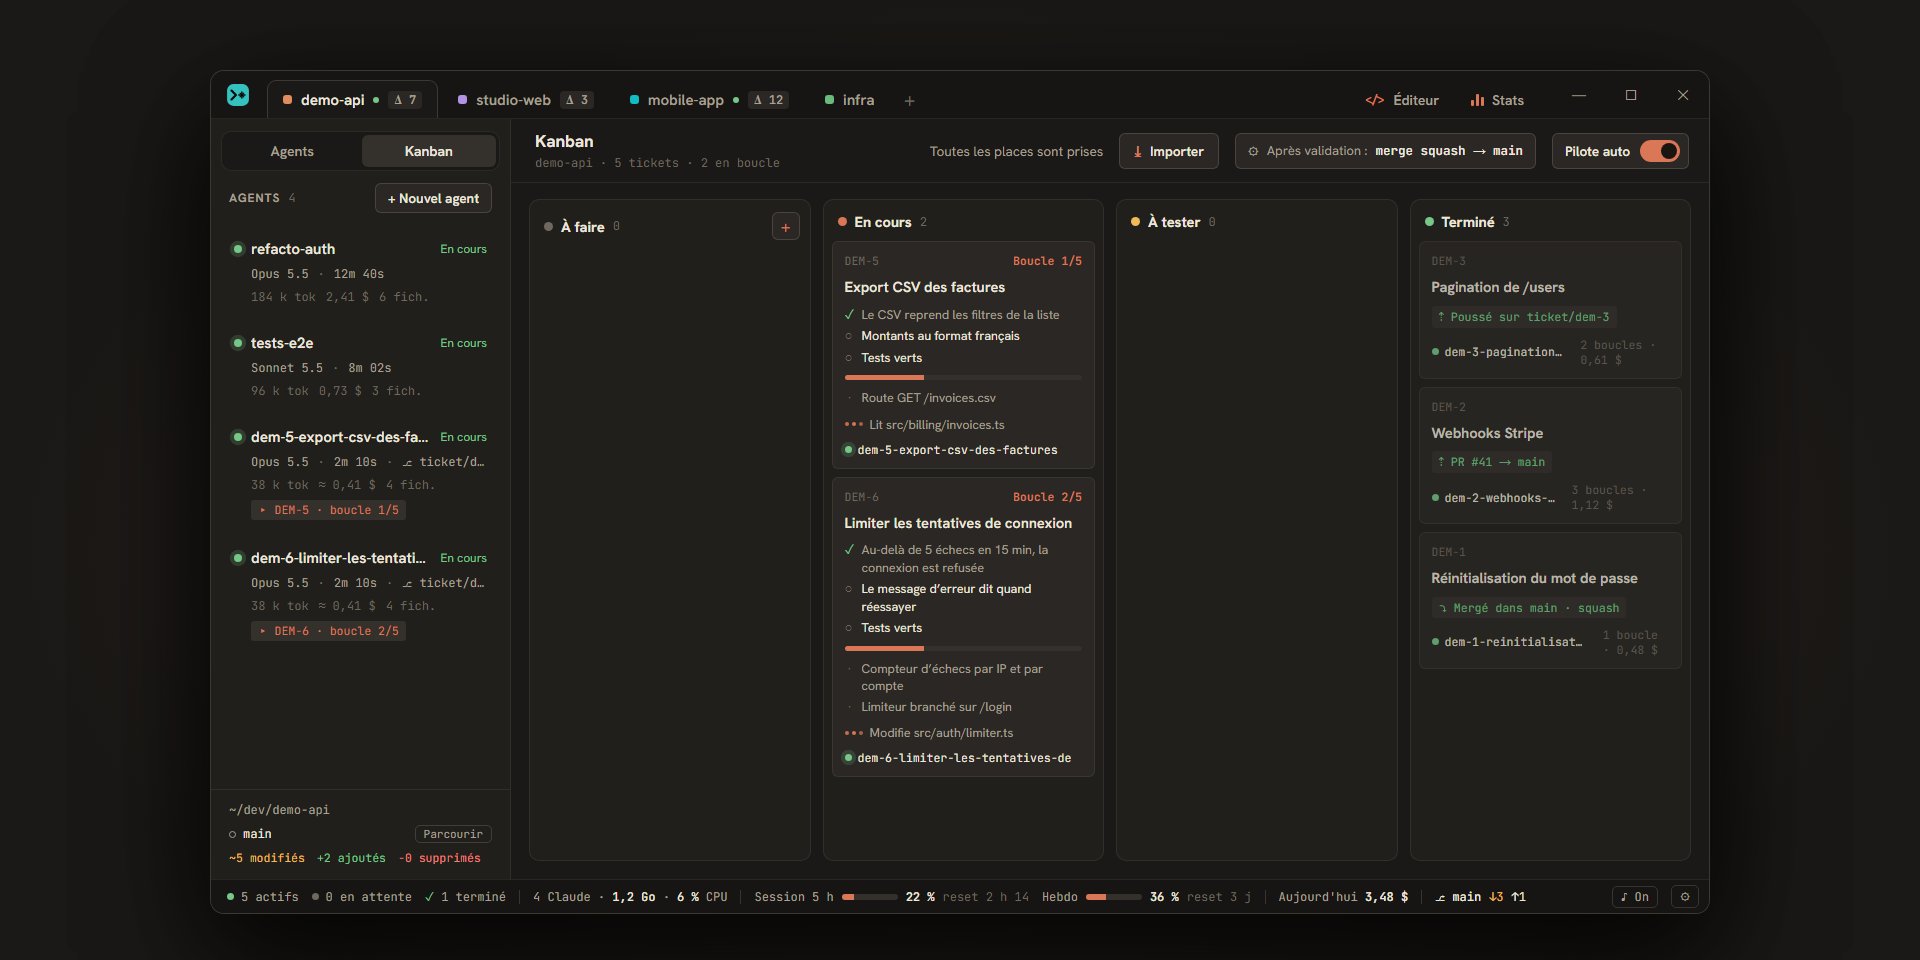Select the Agents sidebar tab
This screenshot has height=960, width=1920.
pos(292,151)
